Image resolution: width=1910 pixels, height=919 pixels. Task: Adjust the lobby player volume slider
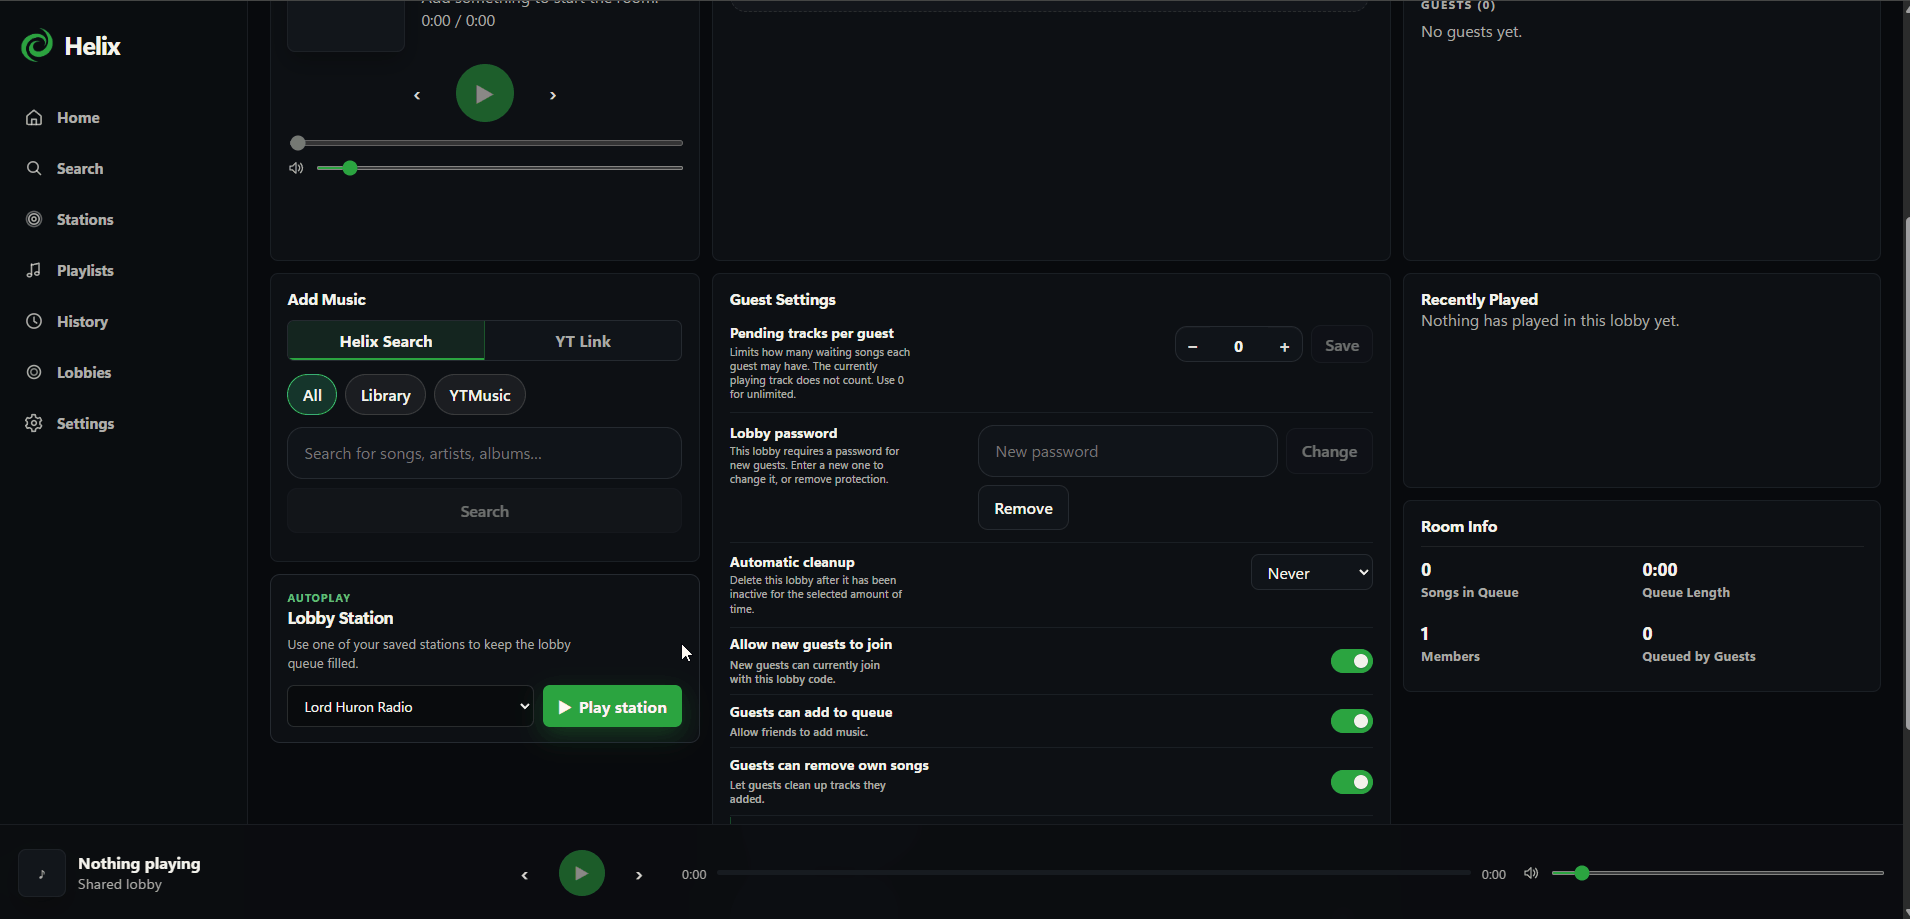point(500,168)
